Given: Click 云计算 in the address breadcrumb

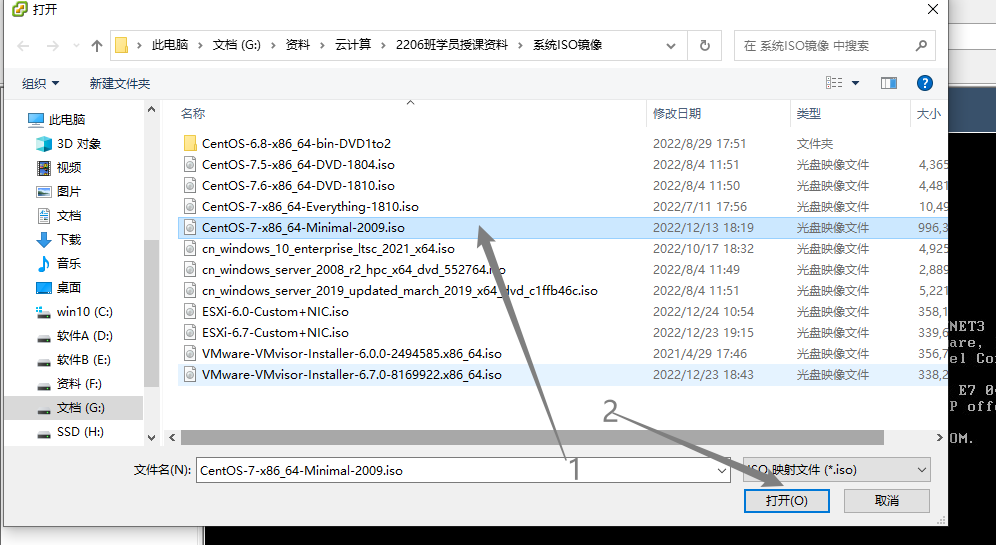Looking at the screenshot, I should (353, 45).
